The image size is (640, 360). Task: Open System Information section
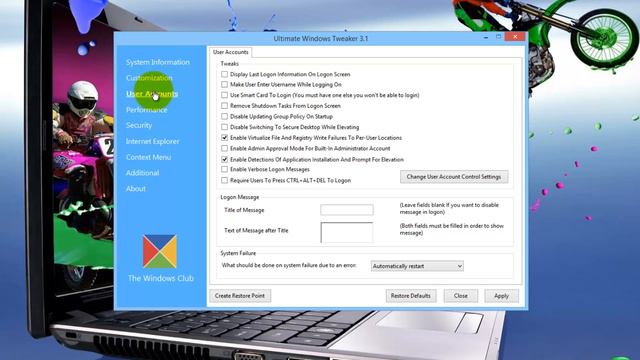tap(158, 62)
